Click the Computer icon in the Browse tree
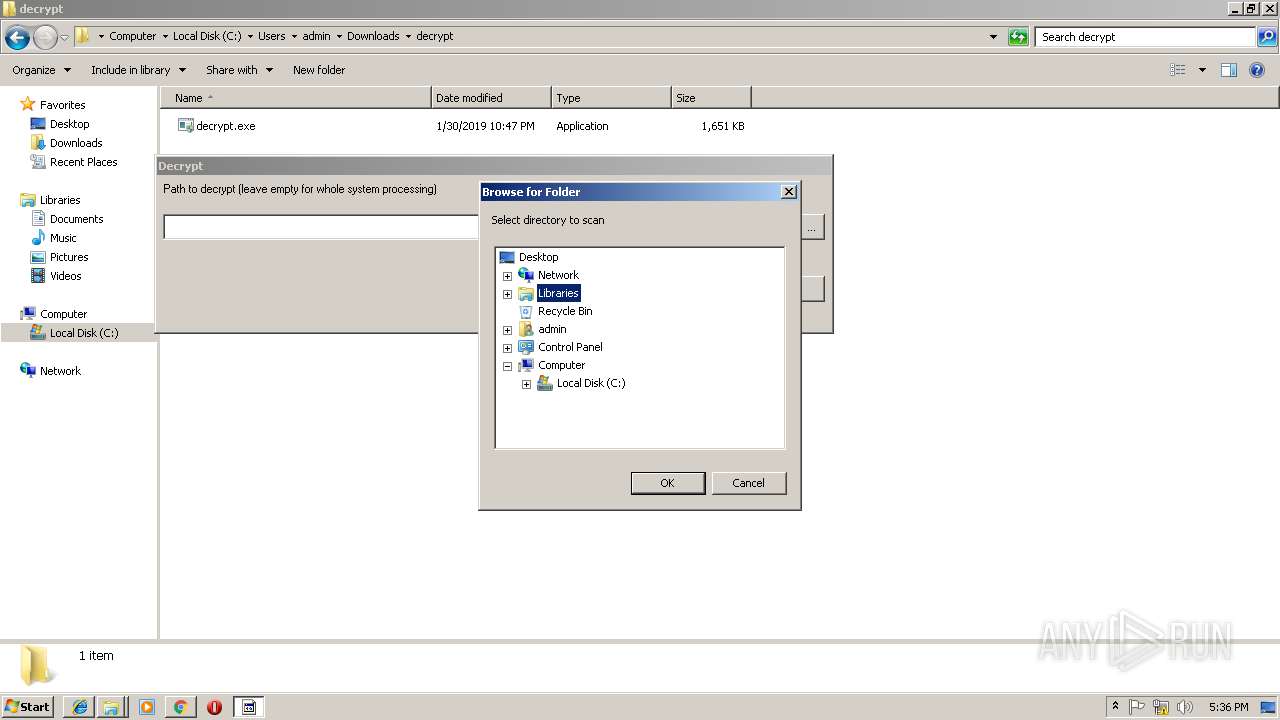 [526, 365]
